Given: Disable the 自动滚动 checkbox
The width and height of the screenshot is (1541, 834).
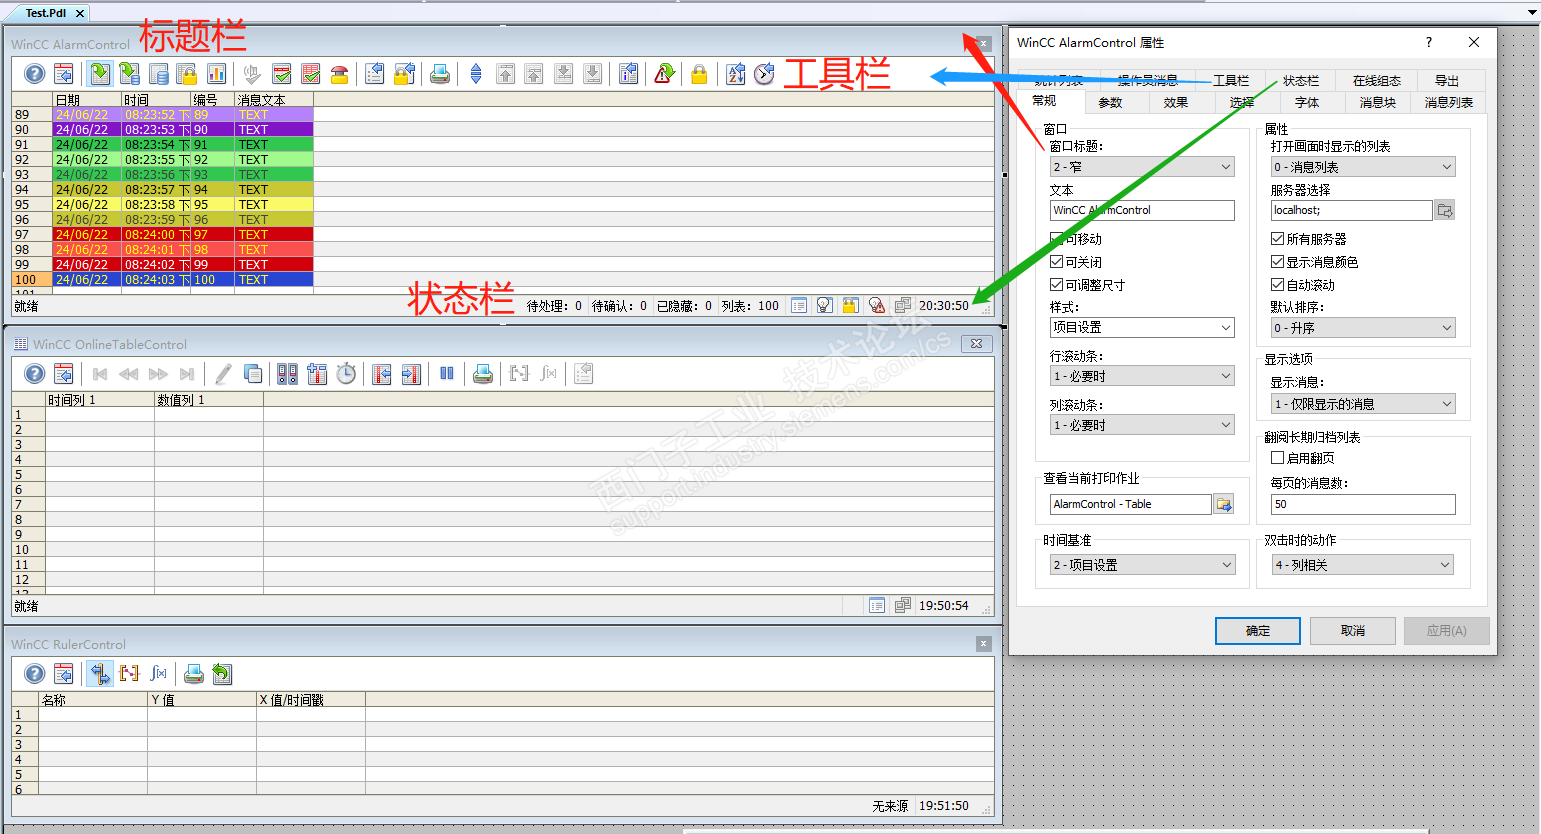Looking at the screenshot, I should tap(1278, 285).
